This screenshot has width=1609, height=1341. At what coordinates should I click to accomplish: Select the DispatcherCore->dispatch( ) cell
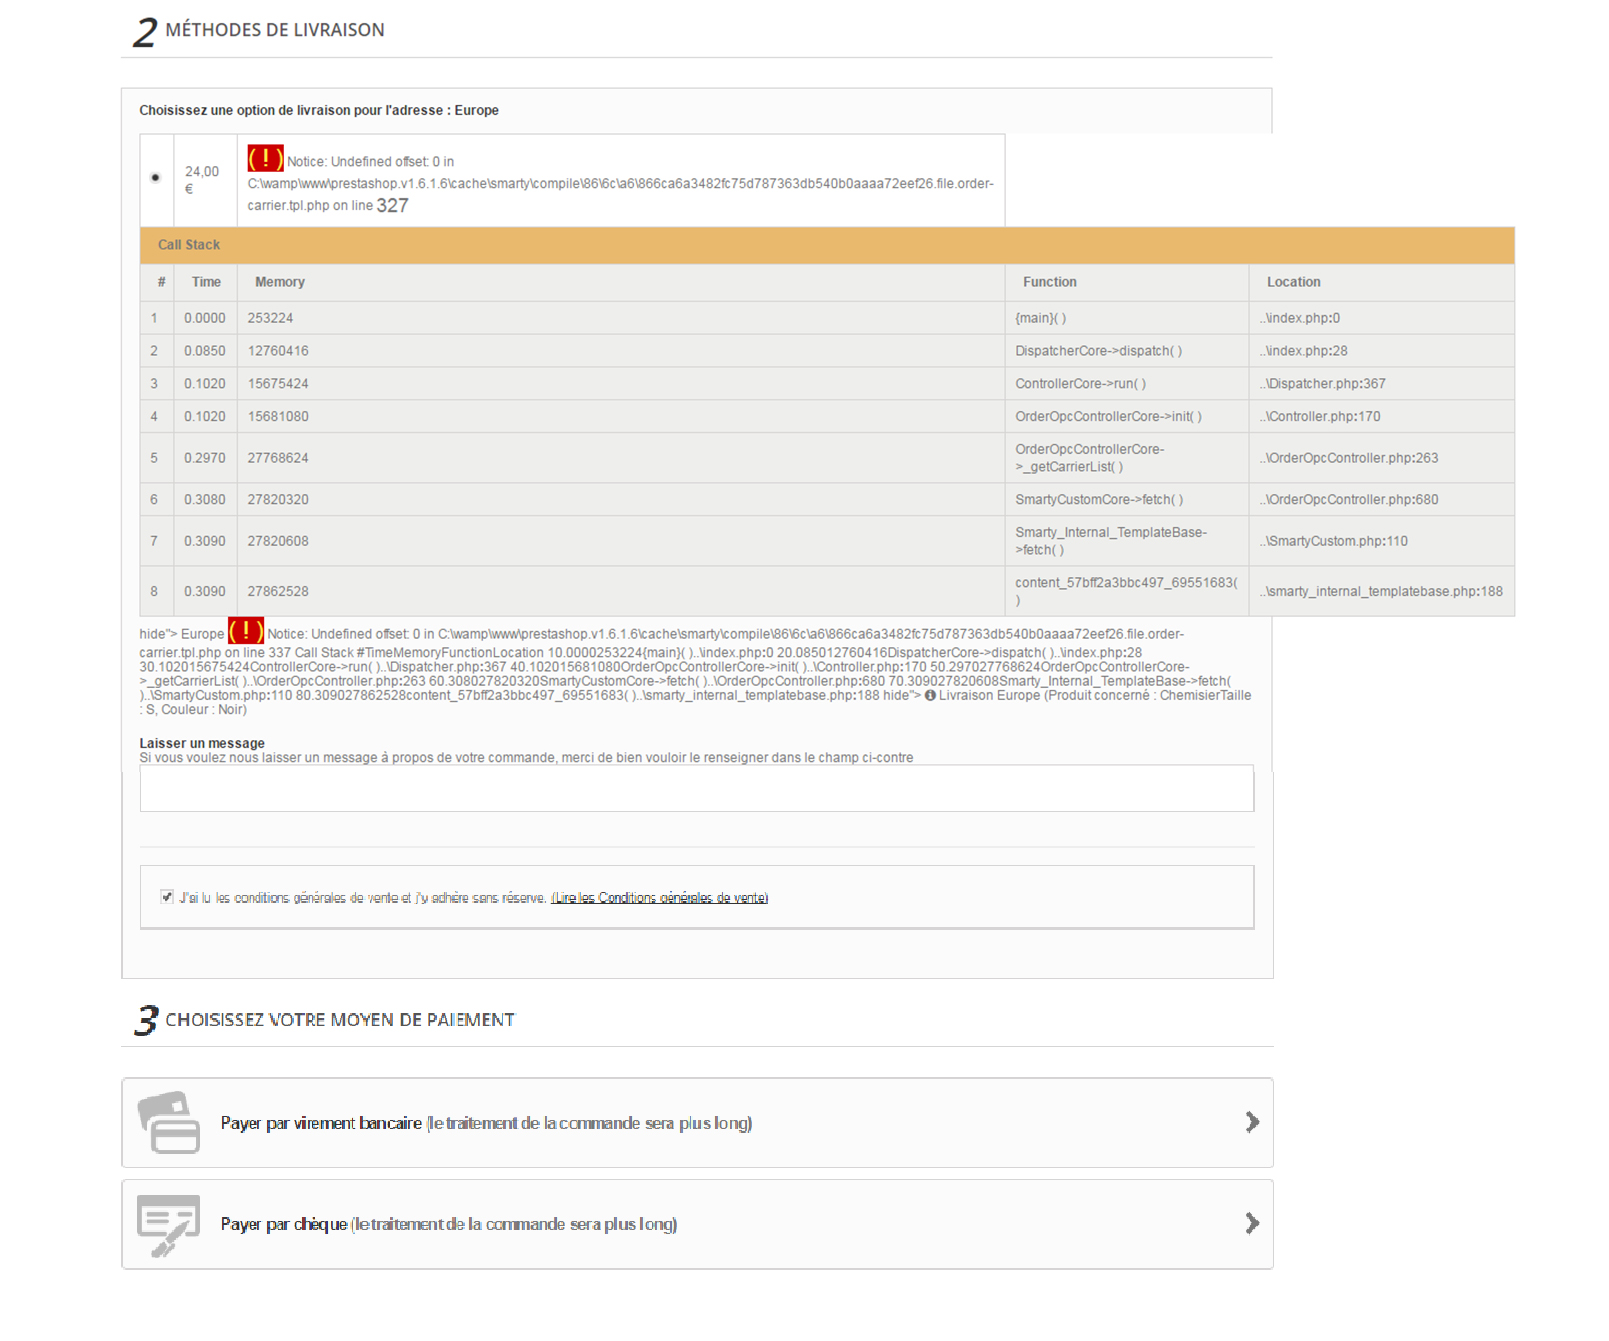1127,351
